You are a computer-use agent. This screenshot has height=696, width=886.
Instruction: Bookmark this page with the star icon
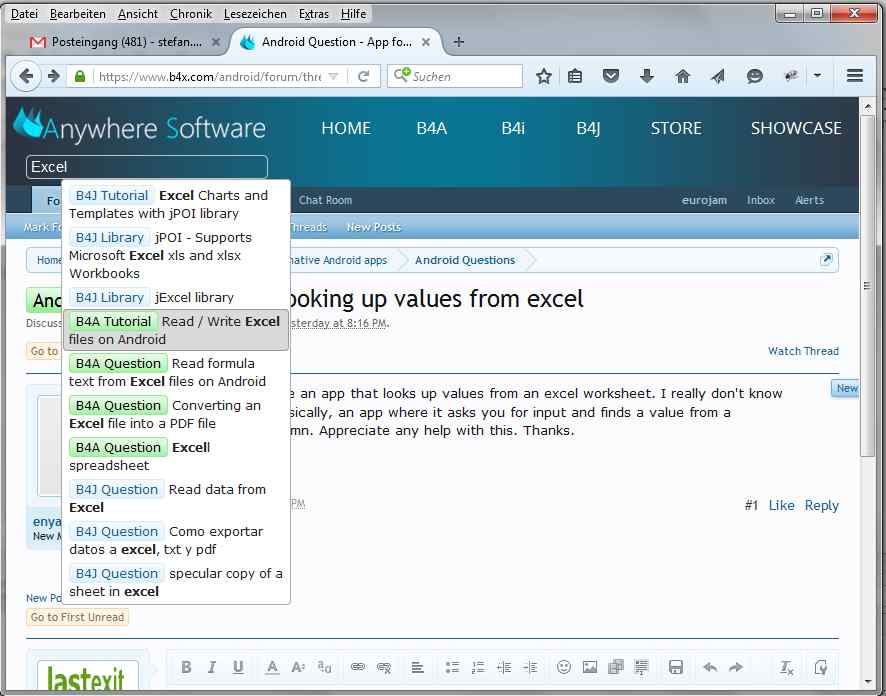coord(544,76)
